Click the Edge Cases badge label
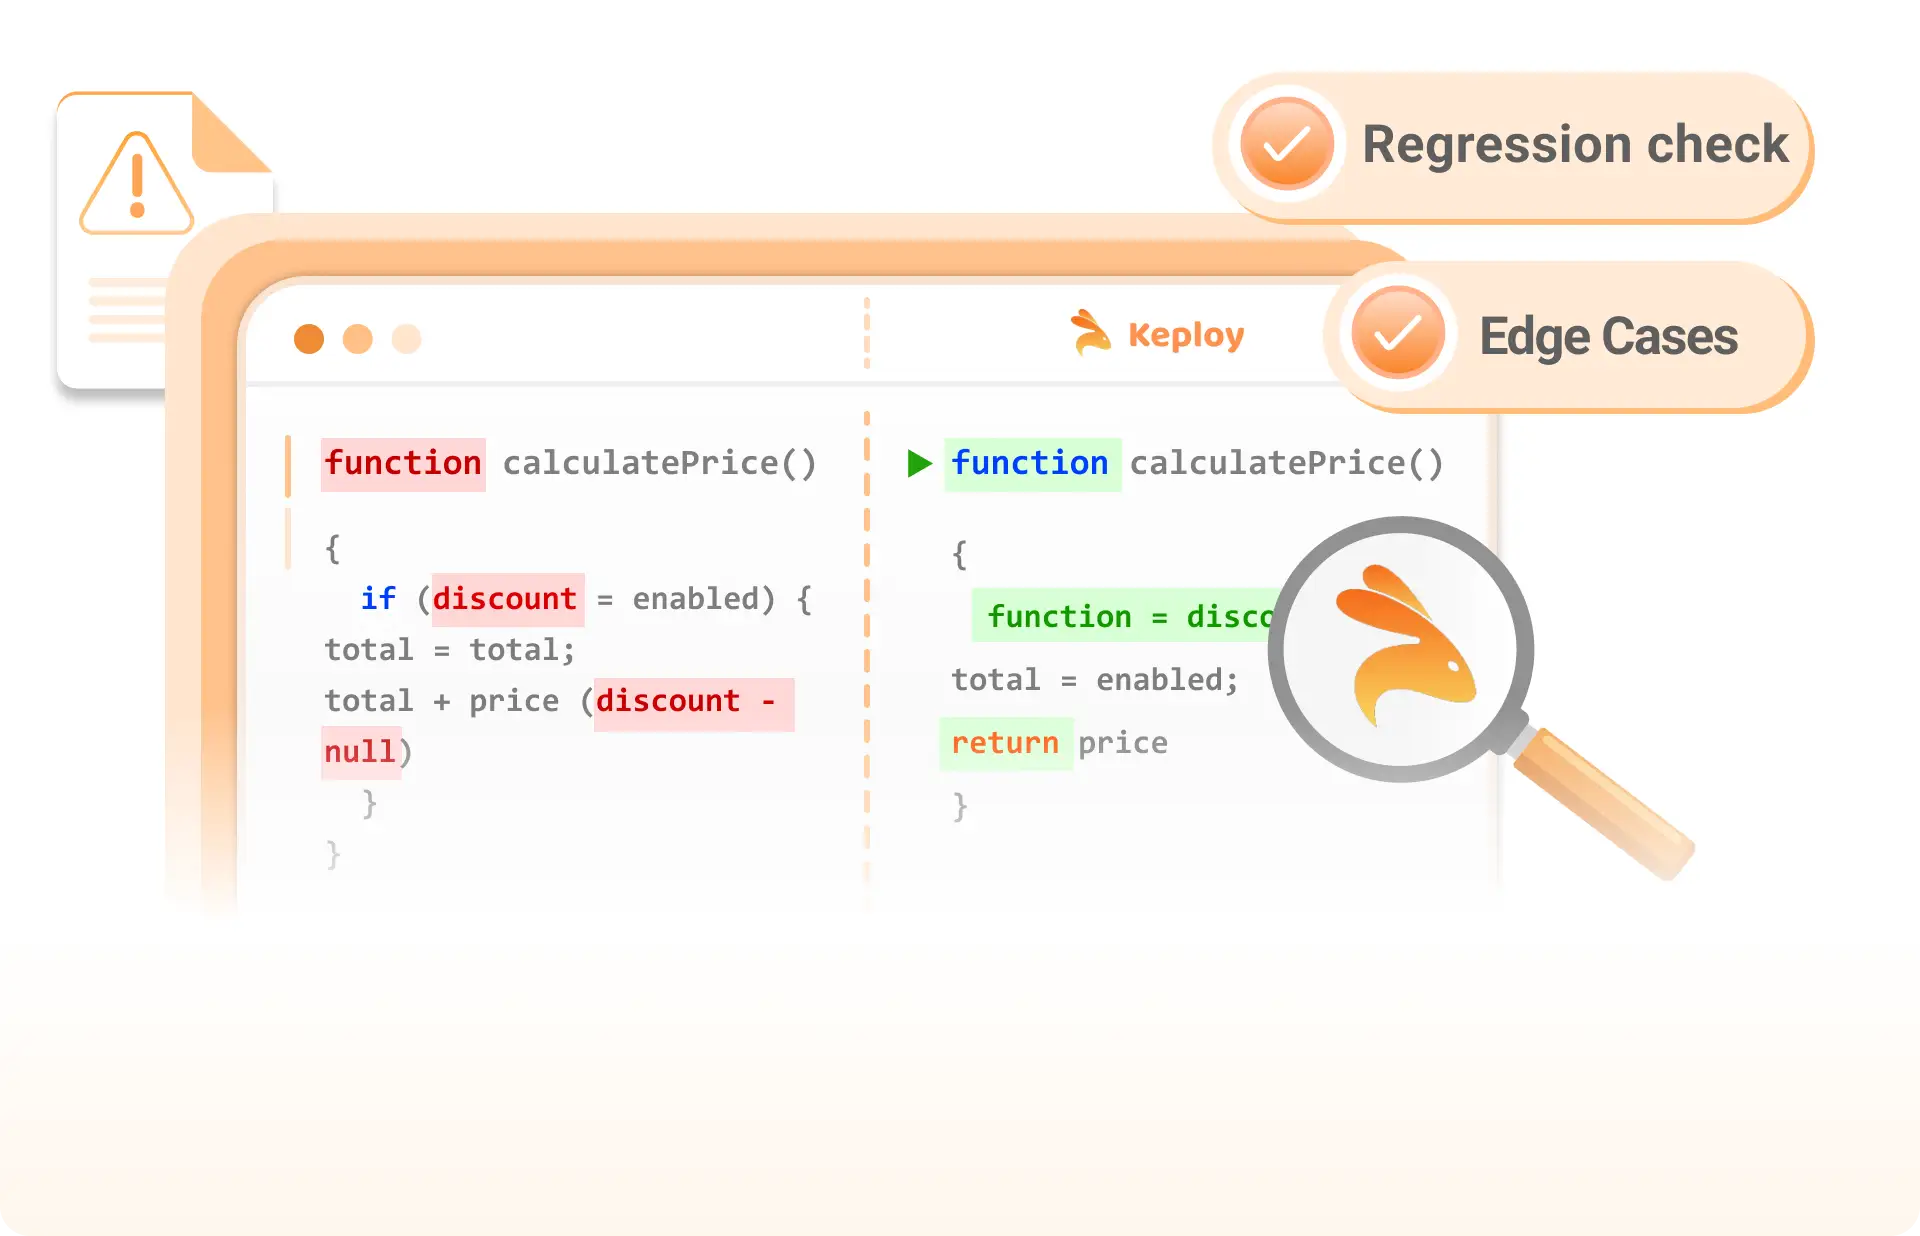Screen dimensions: 1920x1236 [x=1608, y=336]
